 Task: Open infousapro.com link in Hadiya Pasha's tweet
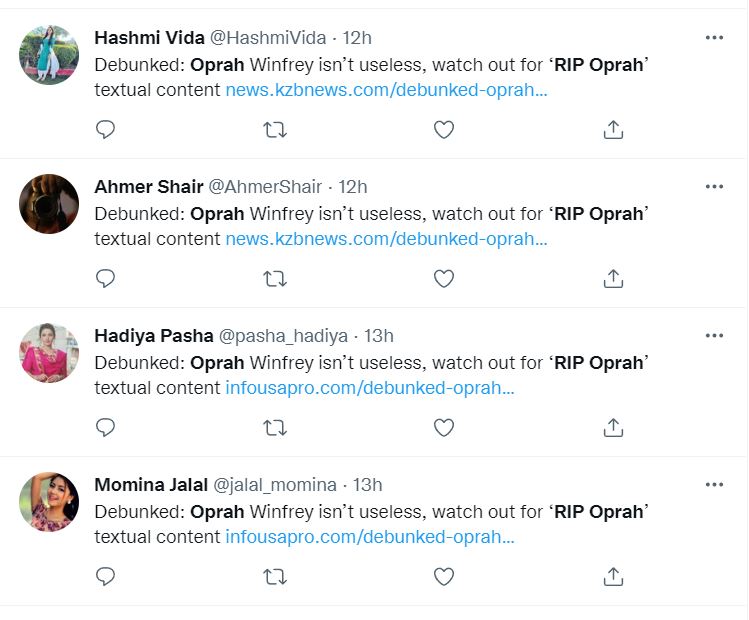[x=369, y=388]
